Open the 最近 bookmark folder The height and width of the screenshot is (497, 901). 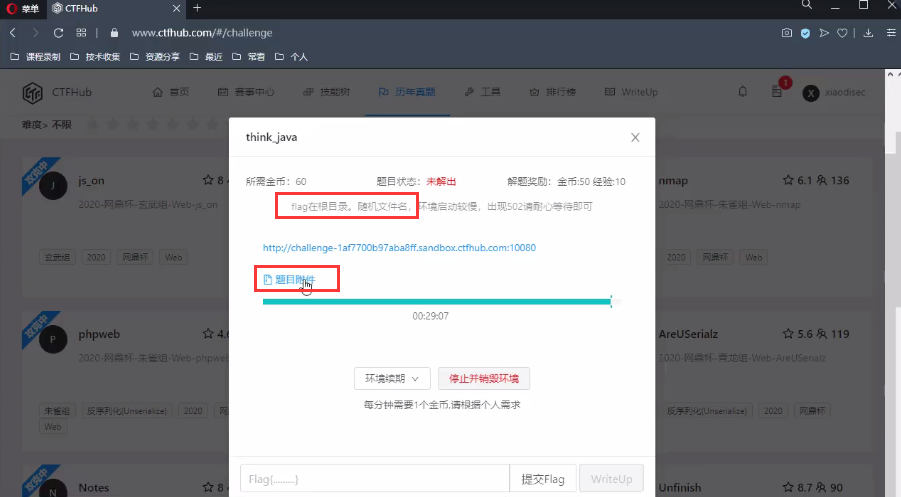click(206, 57)
